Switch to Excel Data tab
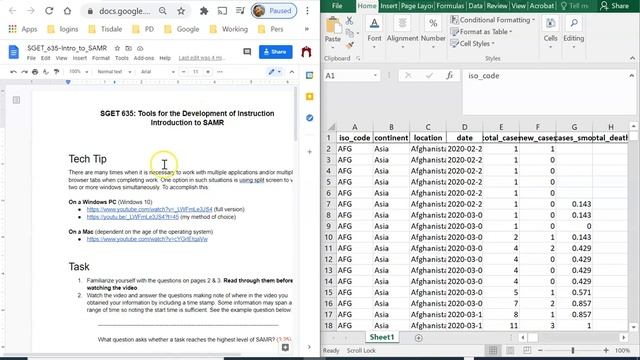 (475, 6)
